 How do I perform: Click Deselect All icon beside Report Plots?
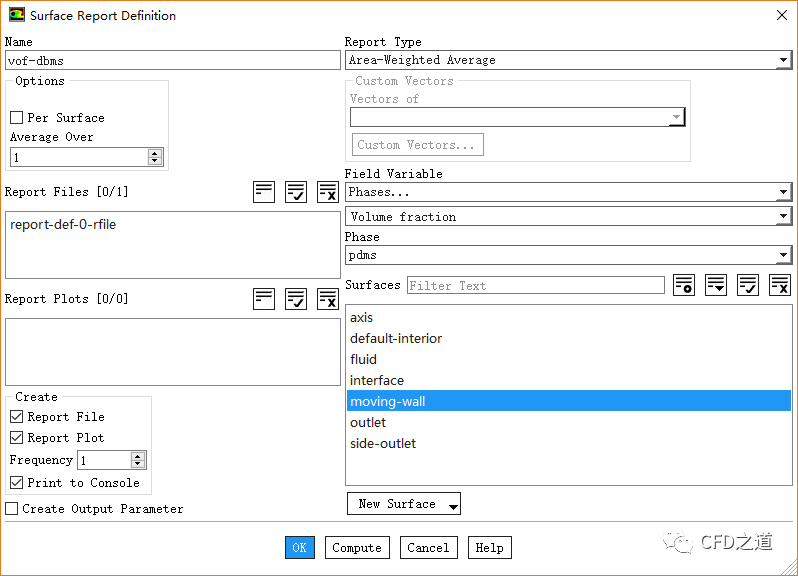tap(327, 298)
